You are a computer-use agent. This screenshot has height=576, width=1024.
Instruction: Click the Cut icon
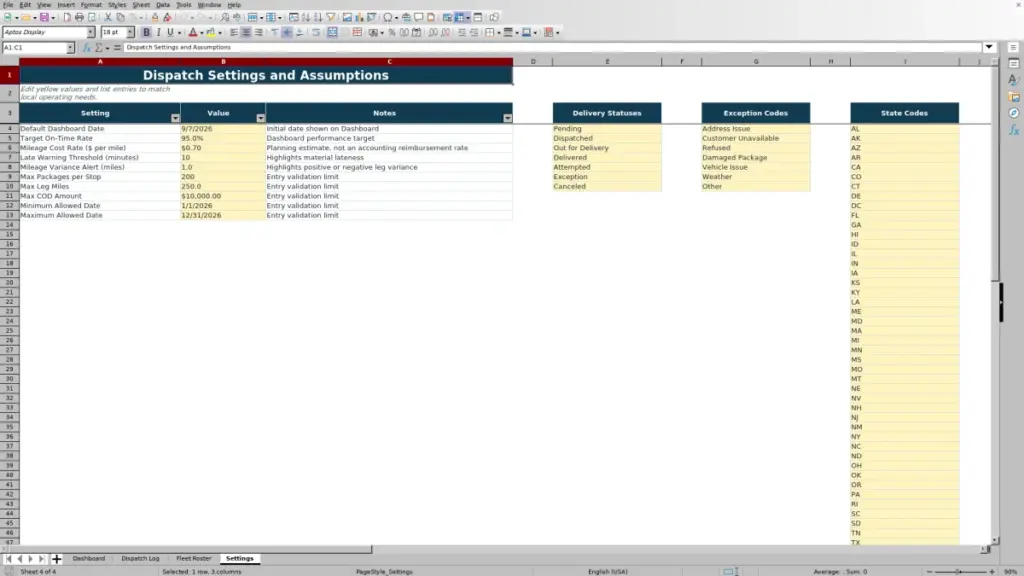(108, 17)
